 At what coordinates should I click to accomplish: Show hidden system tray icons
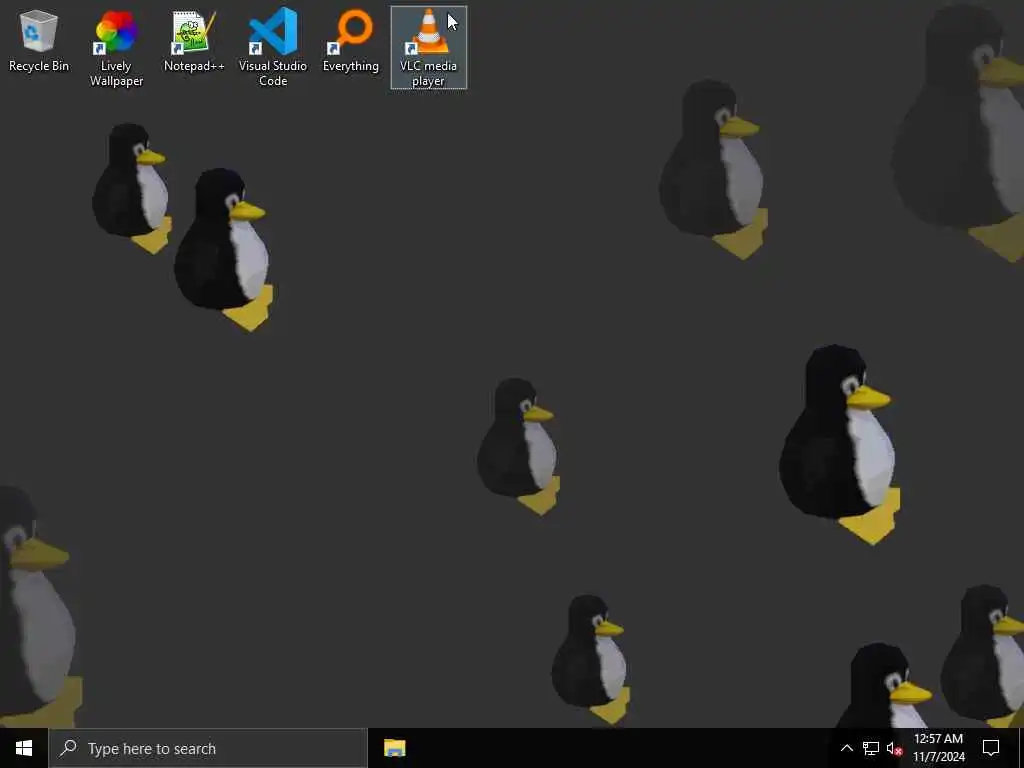846,748
